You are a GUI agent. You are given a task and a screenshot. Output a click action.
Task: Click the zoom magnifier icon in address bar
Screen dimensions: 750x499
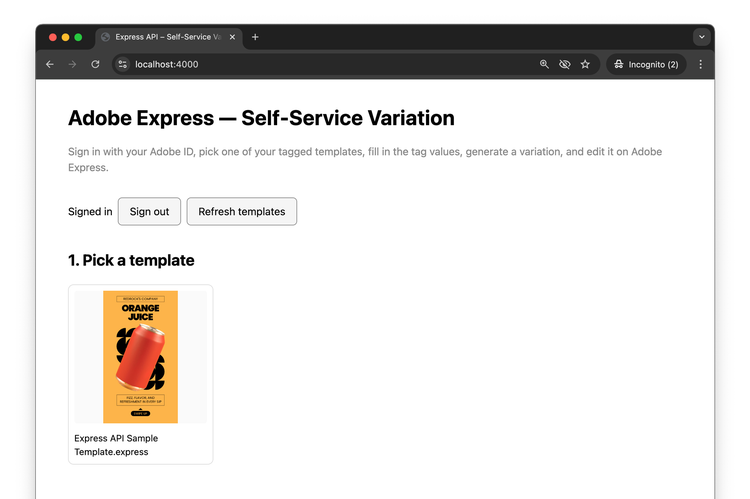544,64
